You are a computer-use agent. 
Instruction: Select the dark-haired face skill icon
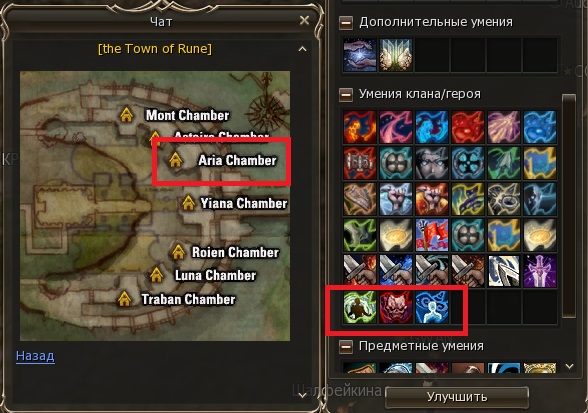click(432, 163)
